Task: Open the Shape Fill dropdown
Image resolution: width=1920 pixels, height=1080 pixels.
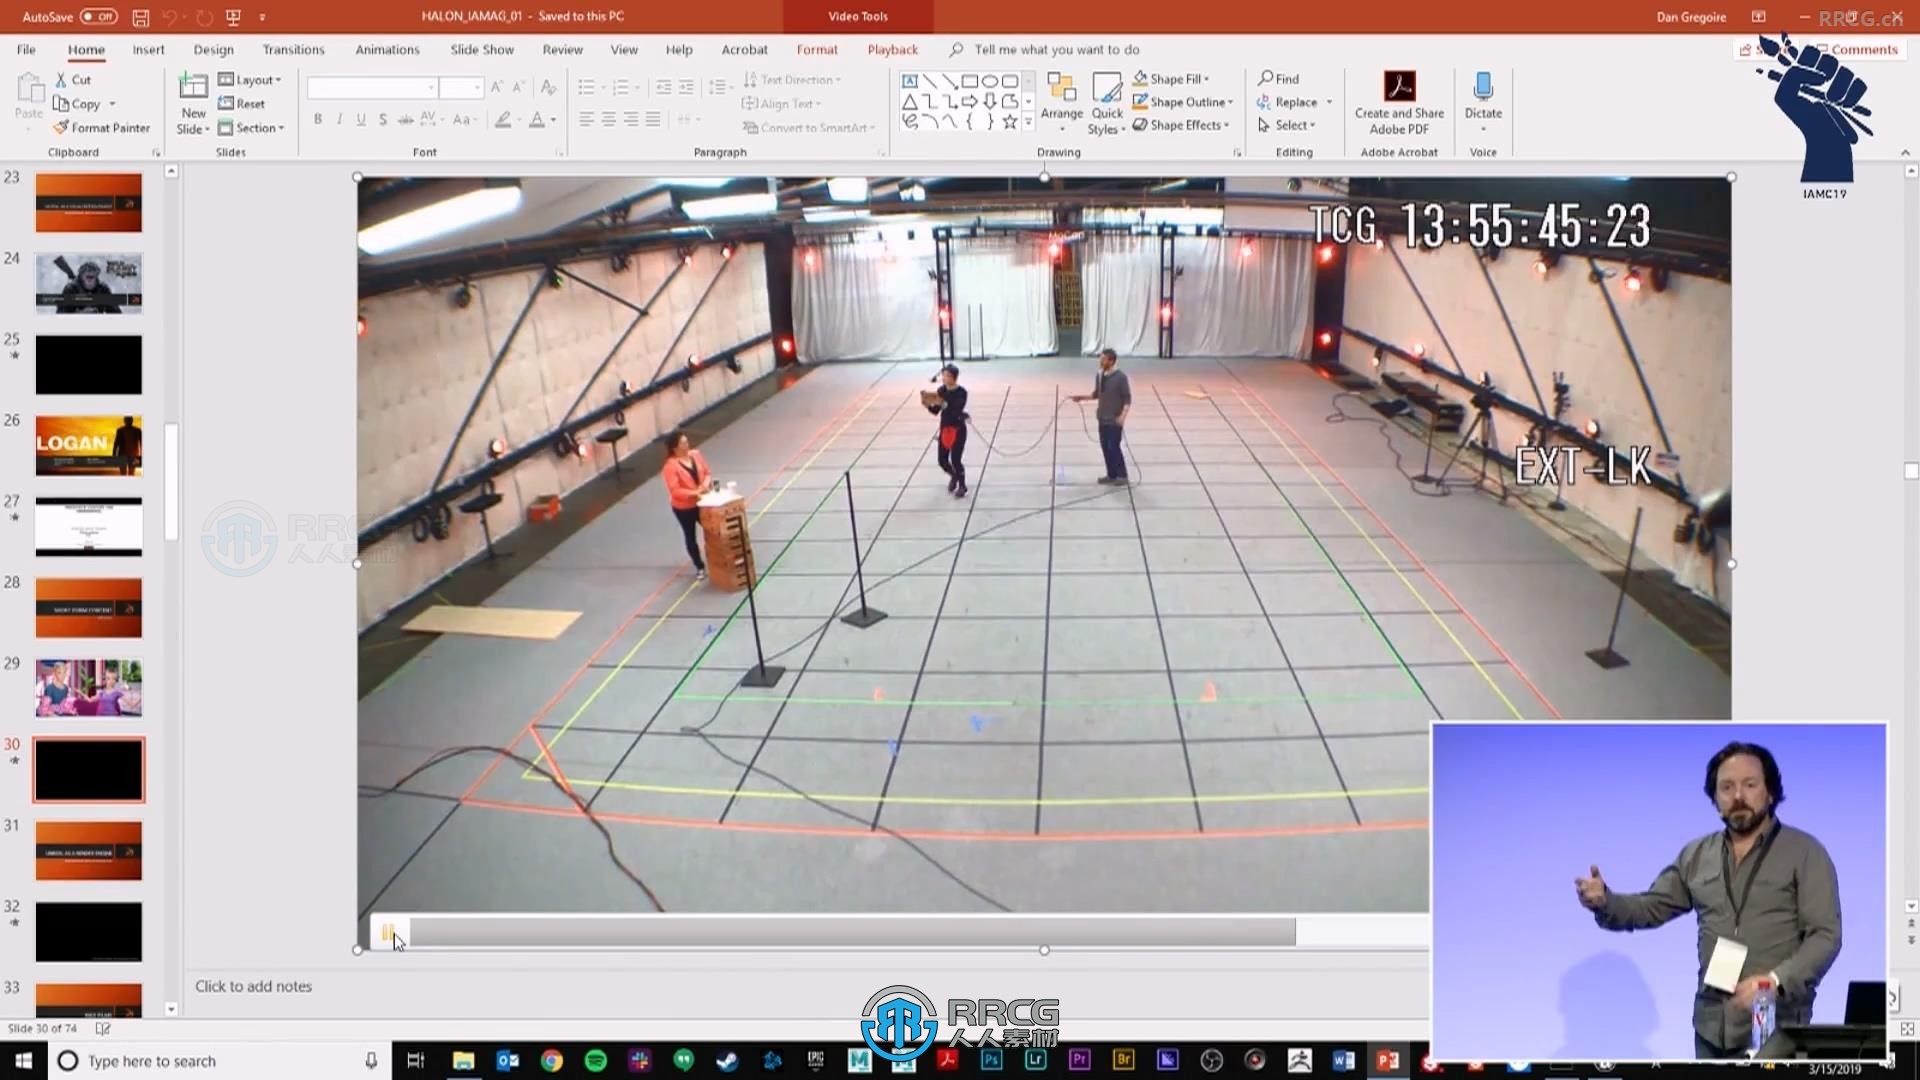Action: [1171, 78]
